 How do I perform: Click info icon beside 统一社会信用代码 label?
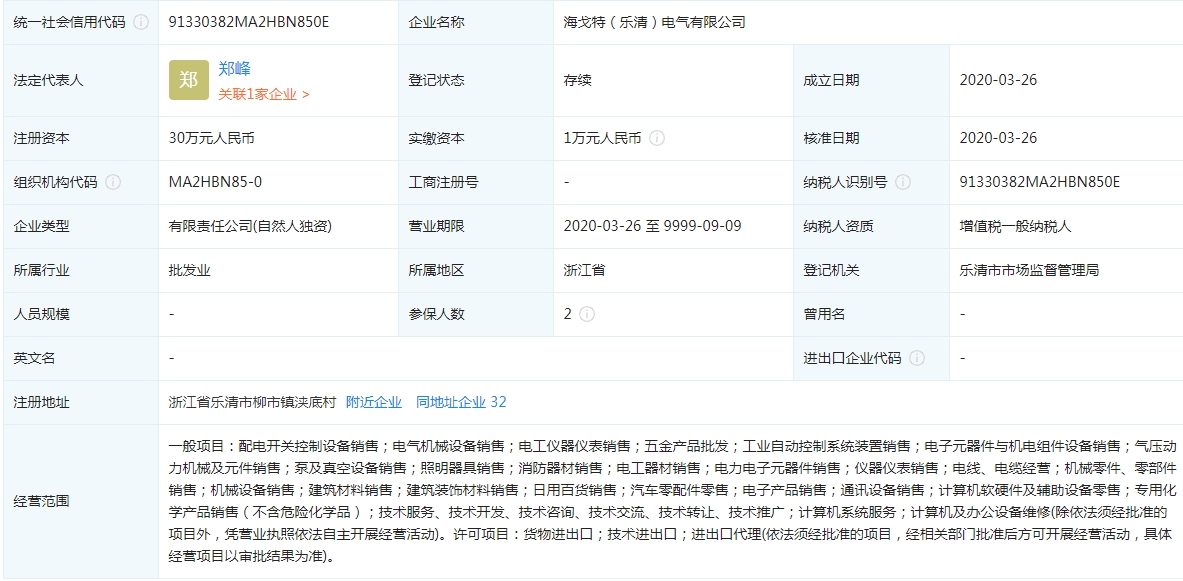[x=141, y=22]
